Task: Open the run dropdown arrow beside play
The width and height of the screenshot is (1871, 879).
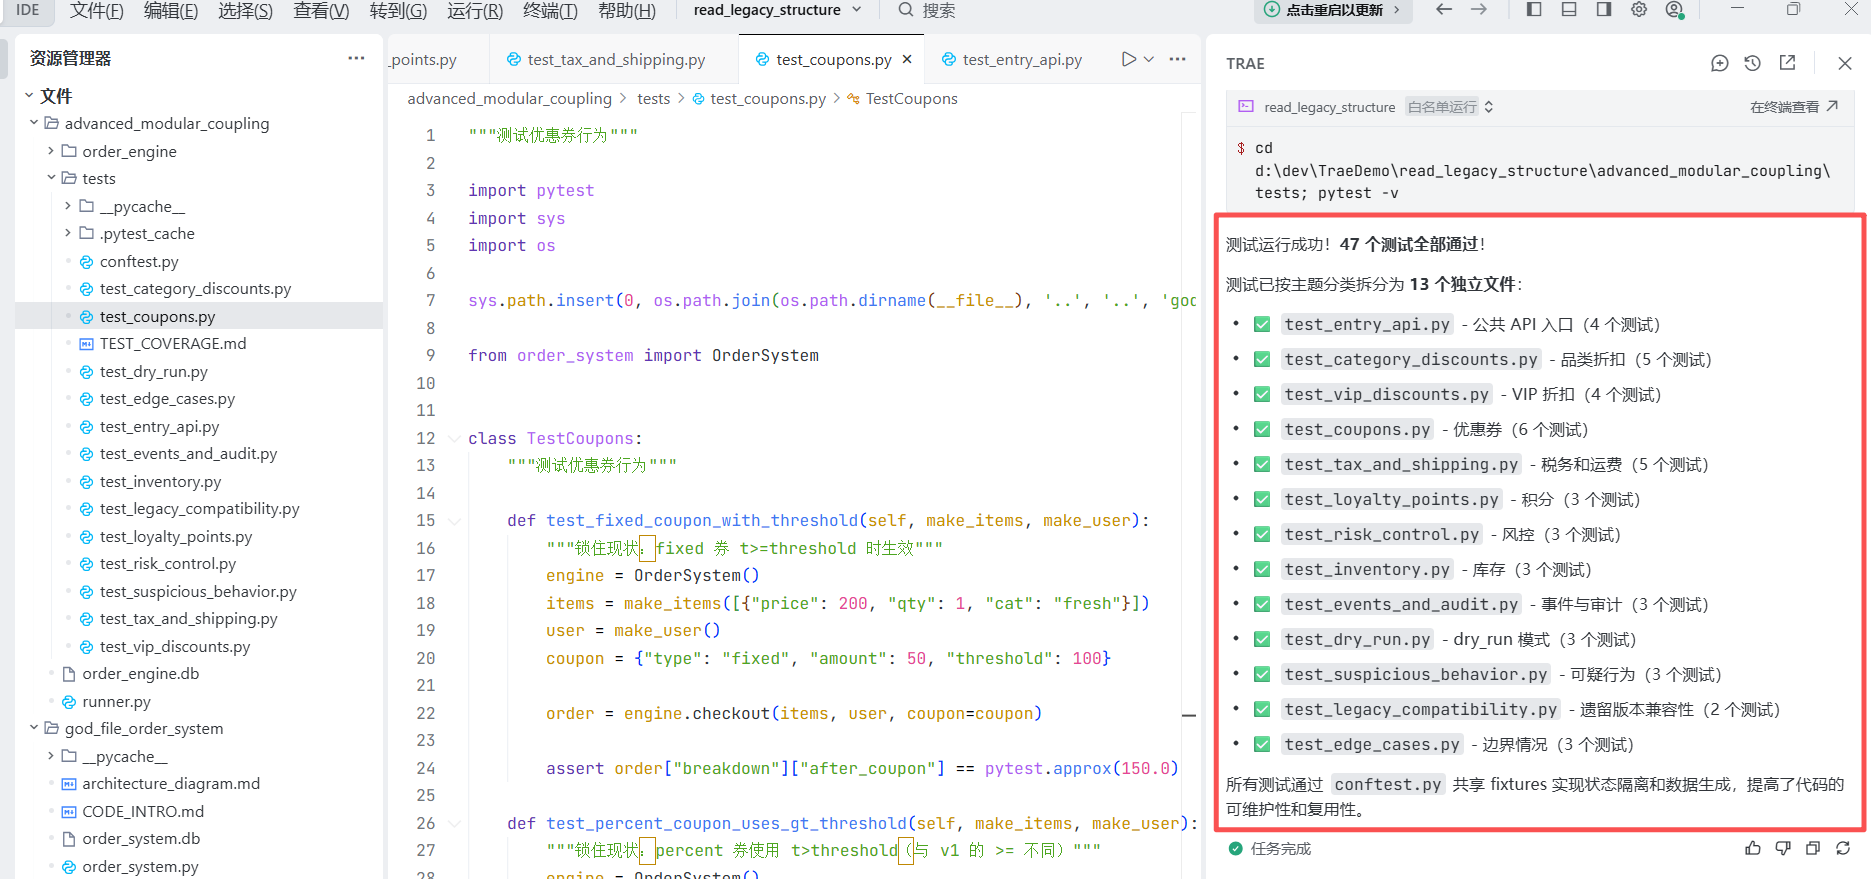Action: coord(1149,59)
